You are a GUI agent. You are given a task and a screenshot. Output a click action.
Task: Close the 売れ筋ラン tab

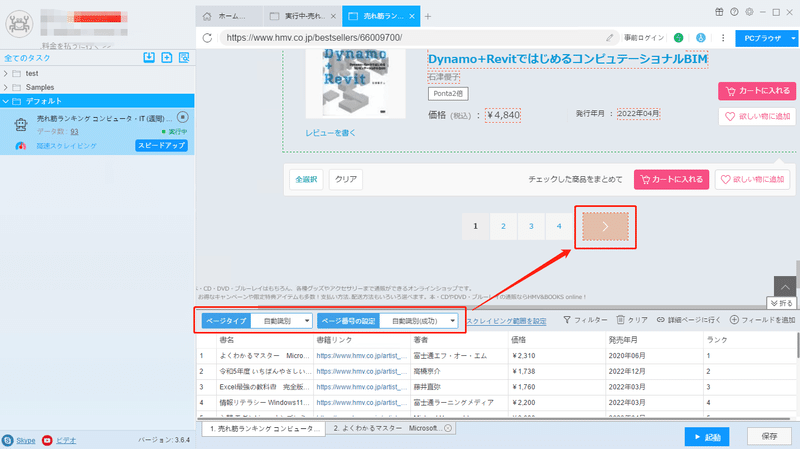pyautogui.click(x=412, y=16)
